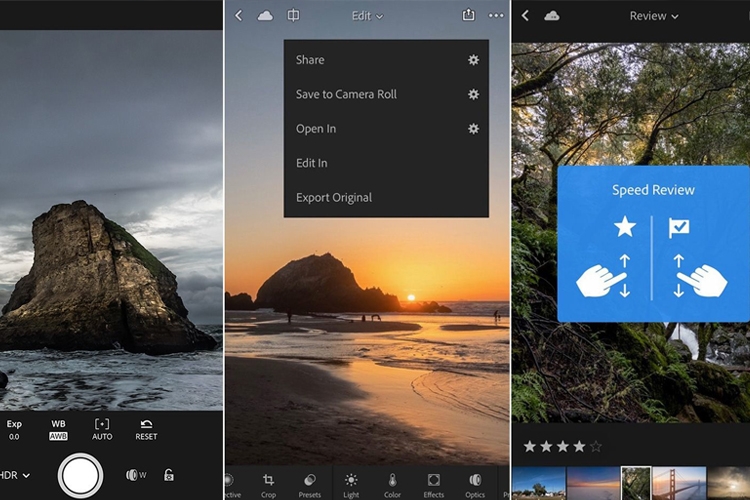Tap the compare/align icon next to cloud
The width and height of the screenshot is (750, 500).
[293, 15]
